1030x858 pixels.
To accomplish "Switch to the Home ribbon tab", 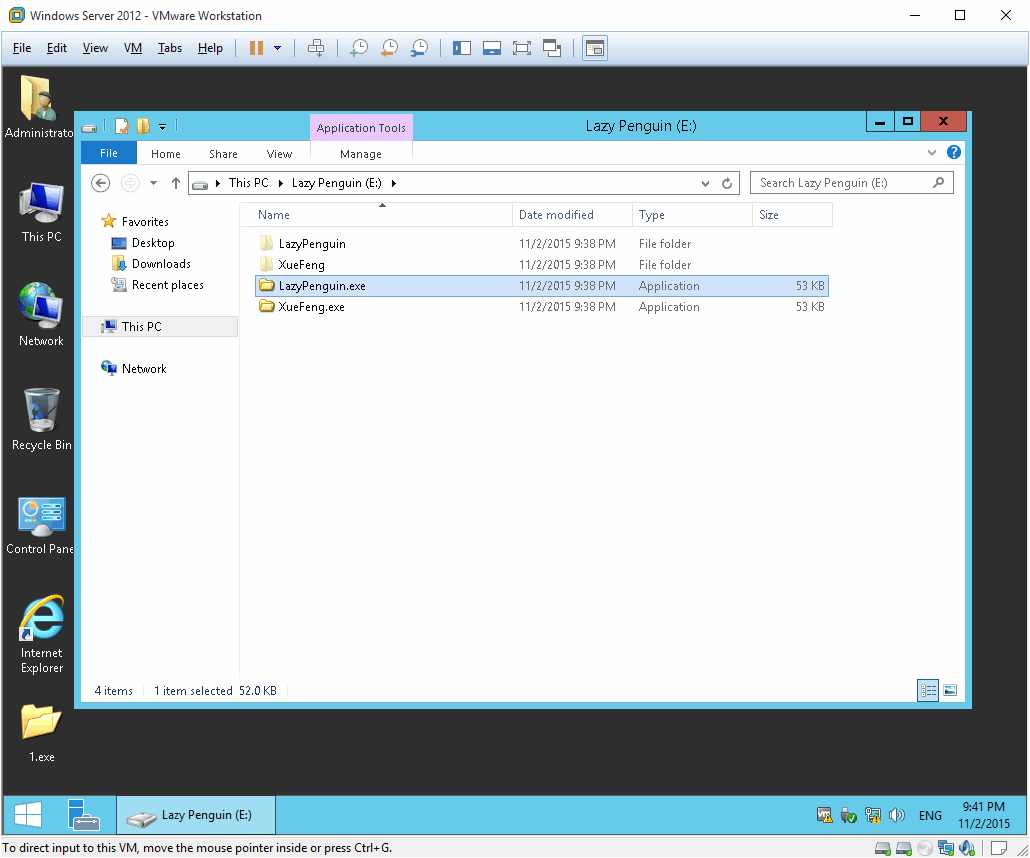I will pyautogui.click(x=166, y=154).
